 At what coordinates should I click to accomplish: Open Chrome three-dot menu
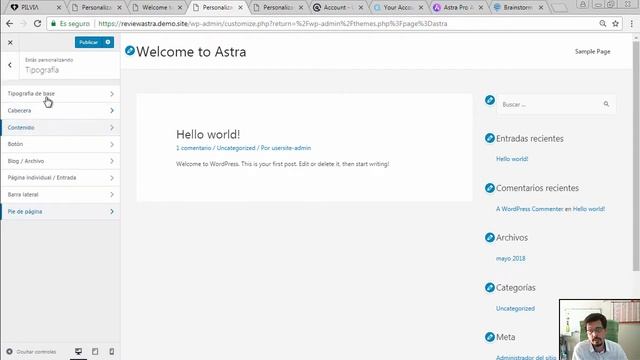click(x=632, y=24)
